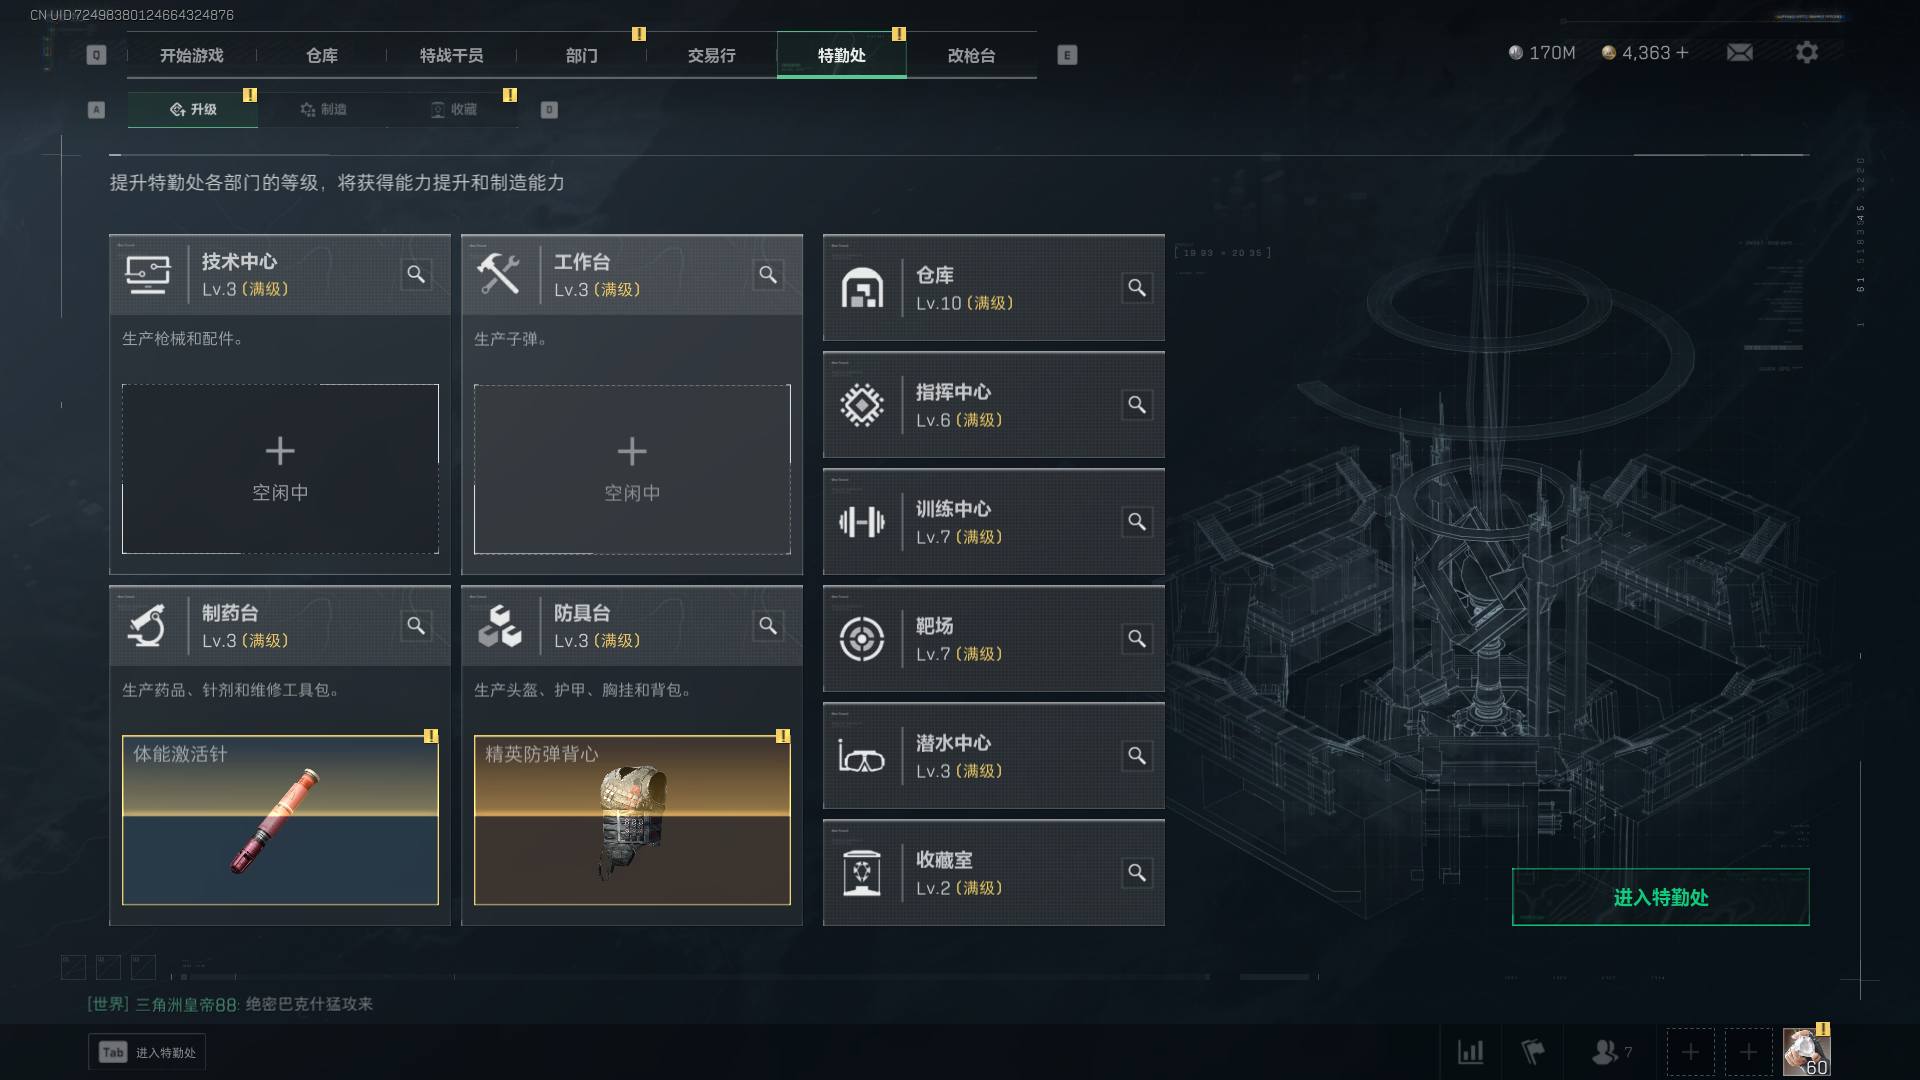Viewport: 1920px width, 1080px height.
Task: Click the magnifier on 工作台 card
Action: click(x=768, y=274)
